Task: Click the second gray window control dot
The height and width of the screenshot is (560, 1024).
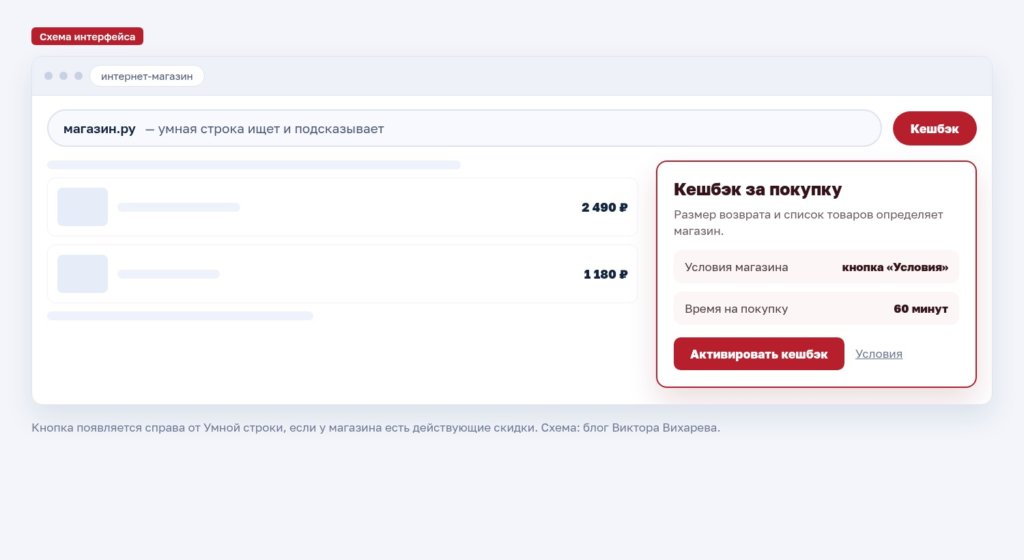Action: 63,76
